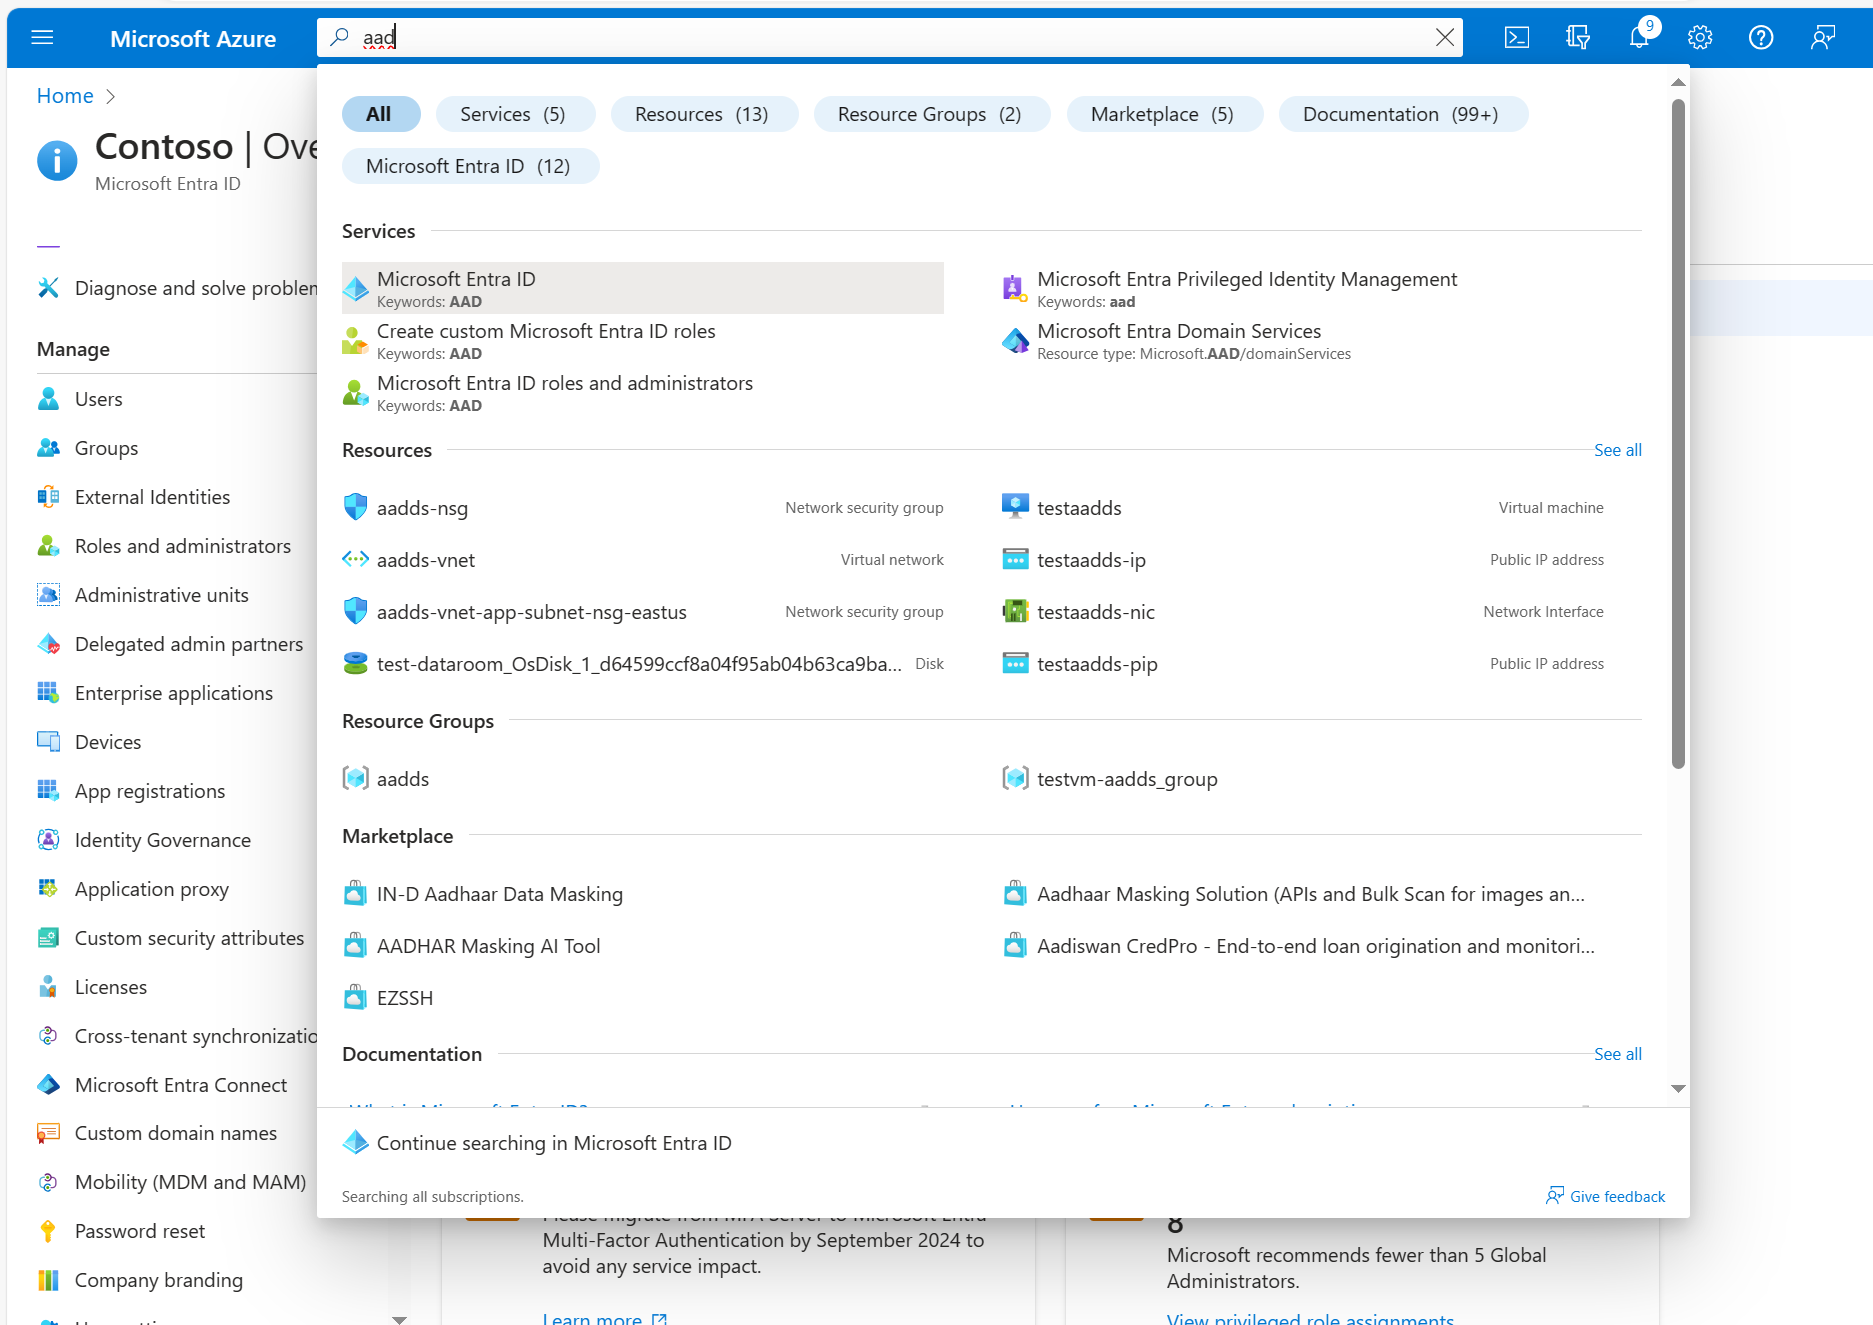Click the EZSSH marketplace bag icon
The height and width of the screenshot is (1325, 1873).
(x=355, y=997)
